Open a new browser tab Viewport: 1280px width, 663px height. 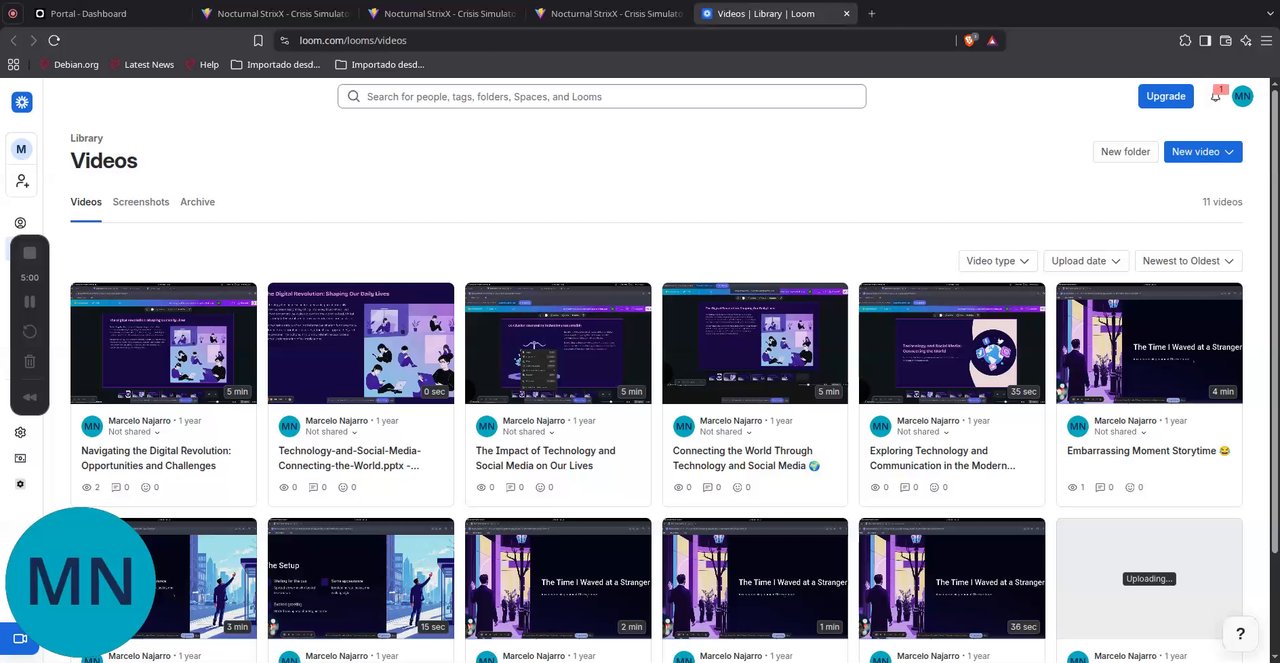coord(871,14)
